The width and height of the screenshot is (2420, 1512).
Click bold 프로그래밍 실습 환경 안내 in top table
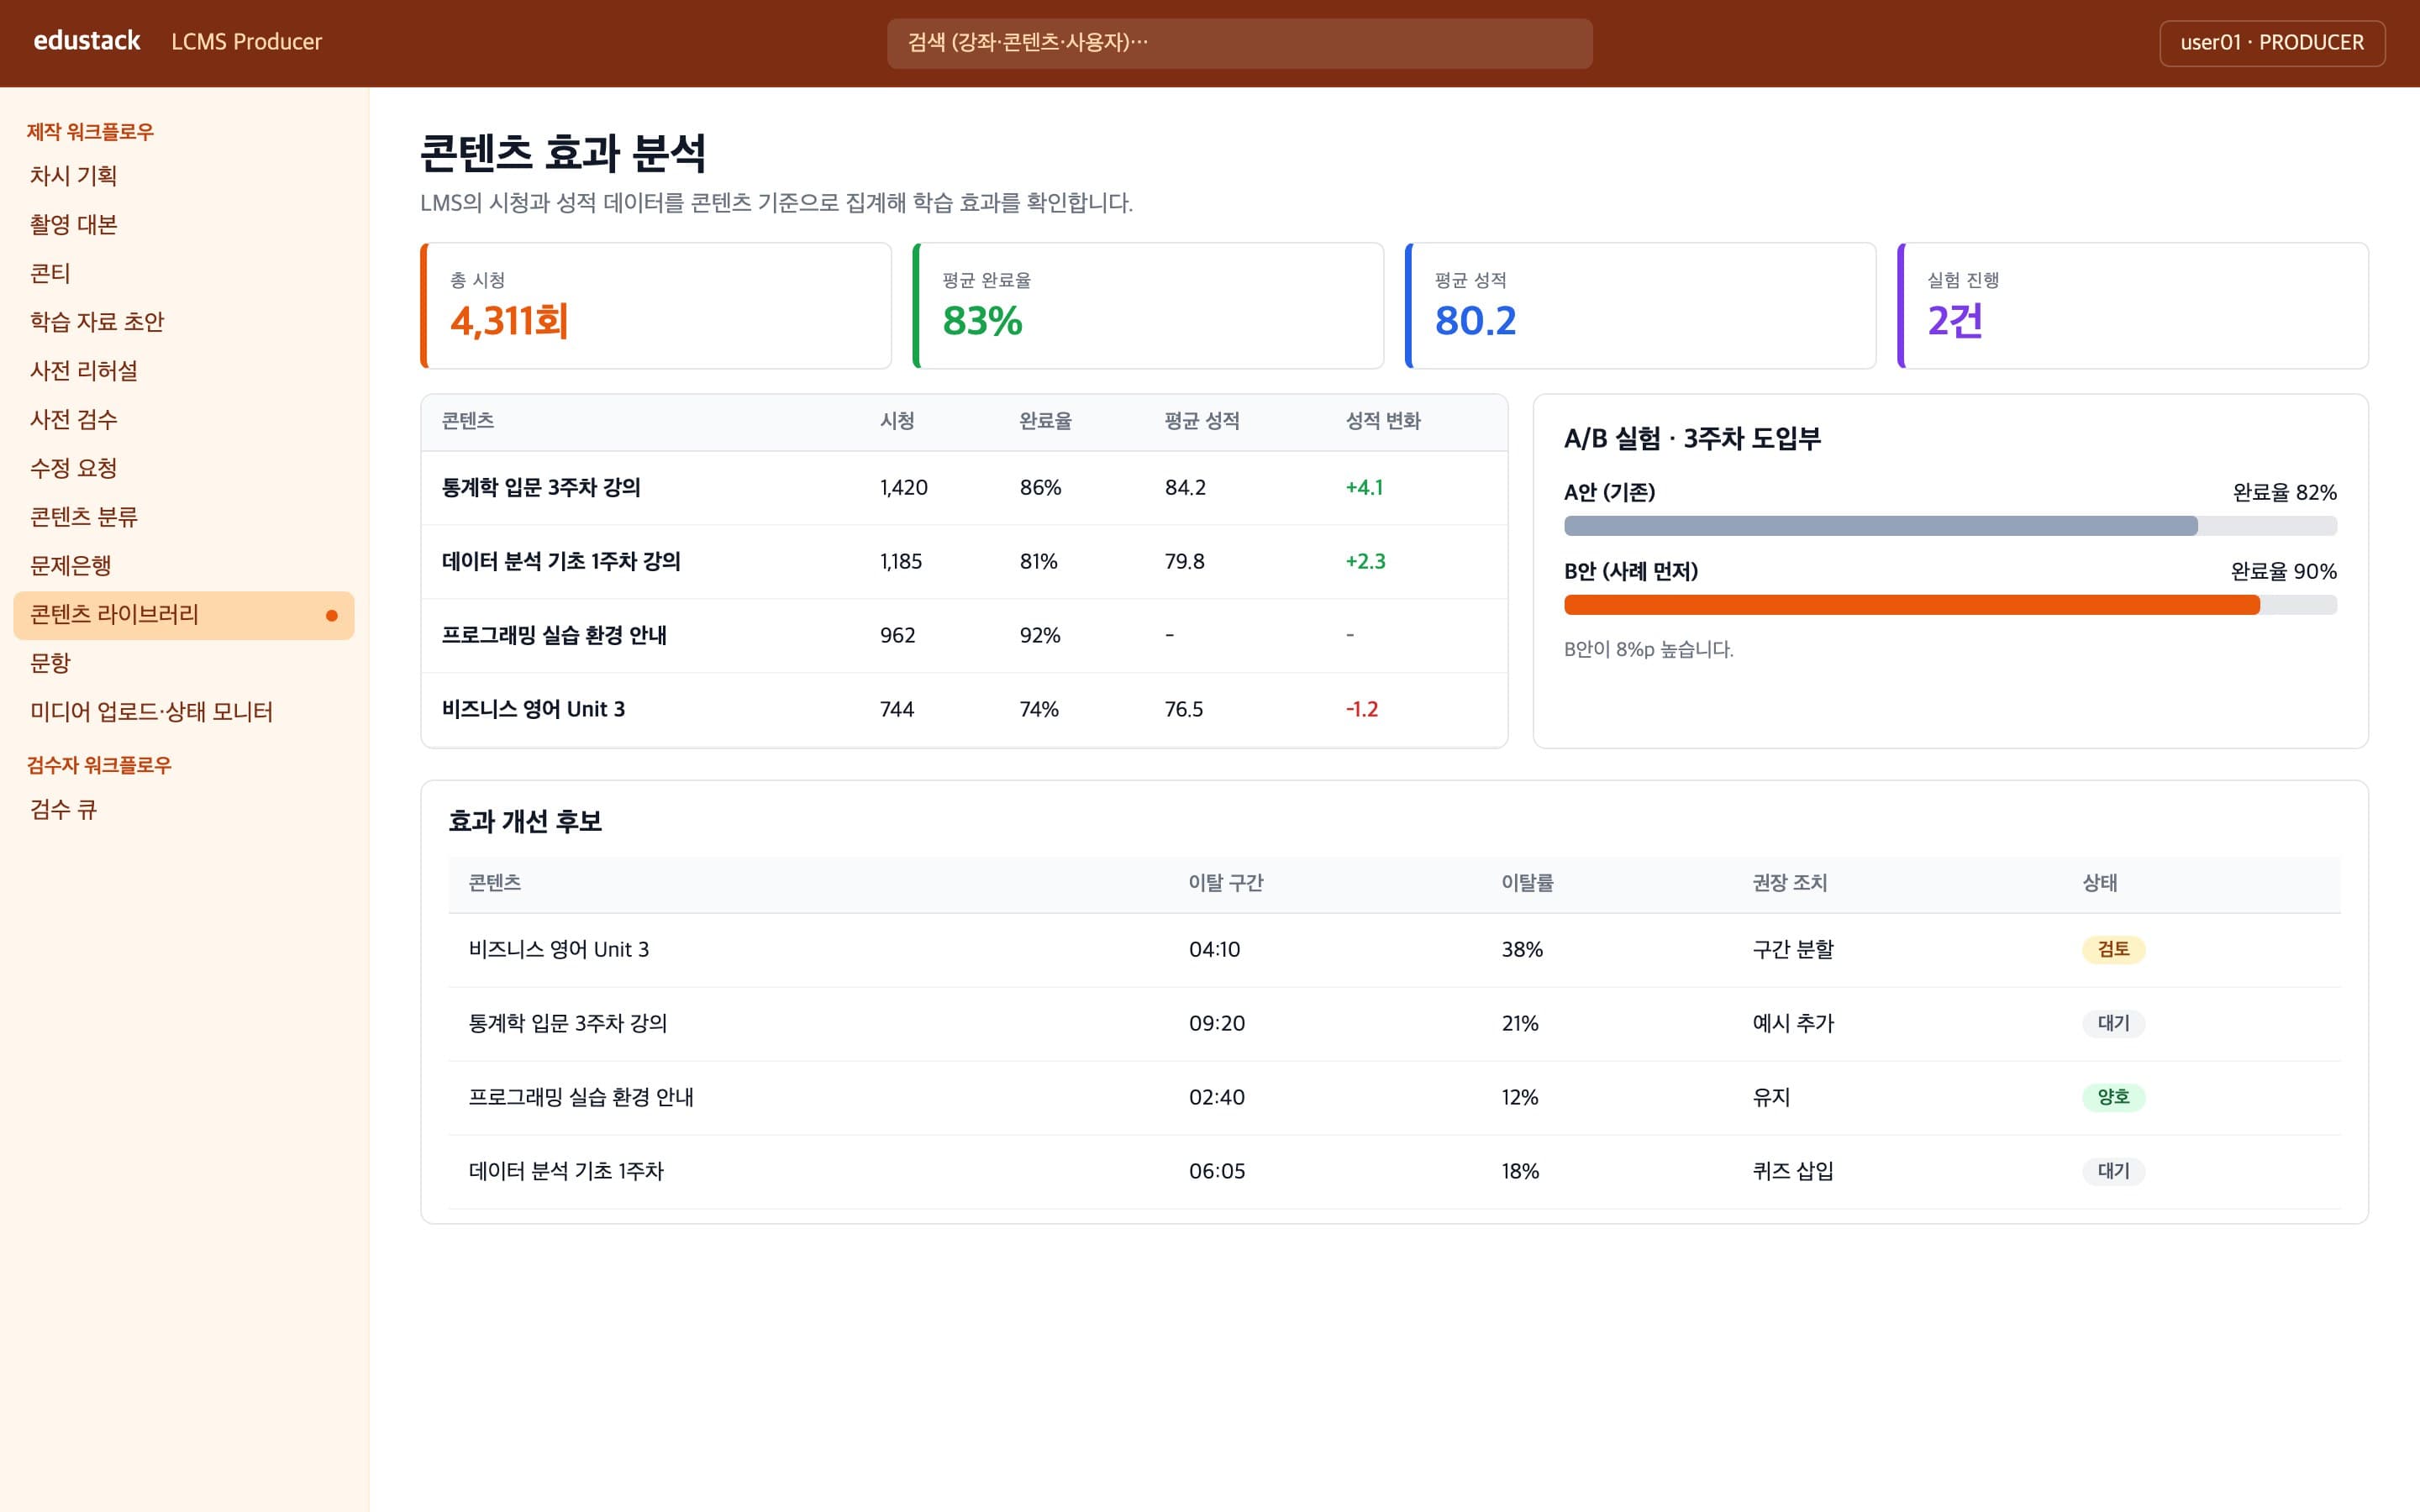(554, 636)
